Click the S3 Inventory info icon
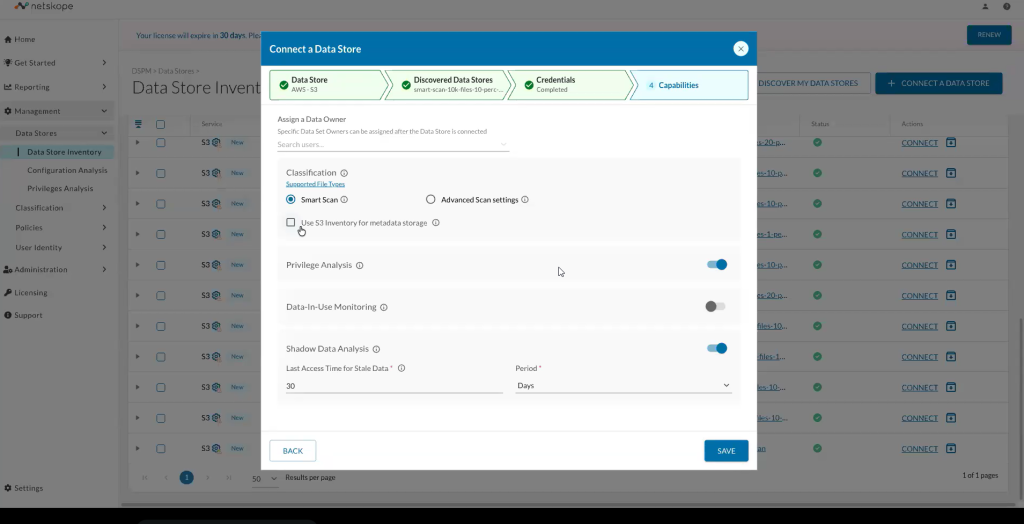Image resolution: width=1024 pixels, height=524 pixels. point(436,223)
